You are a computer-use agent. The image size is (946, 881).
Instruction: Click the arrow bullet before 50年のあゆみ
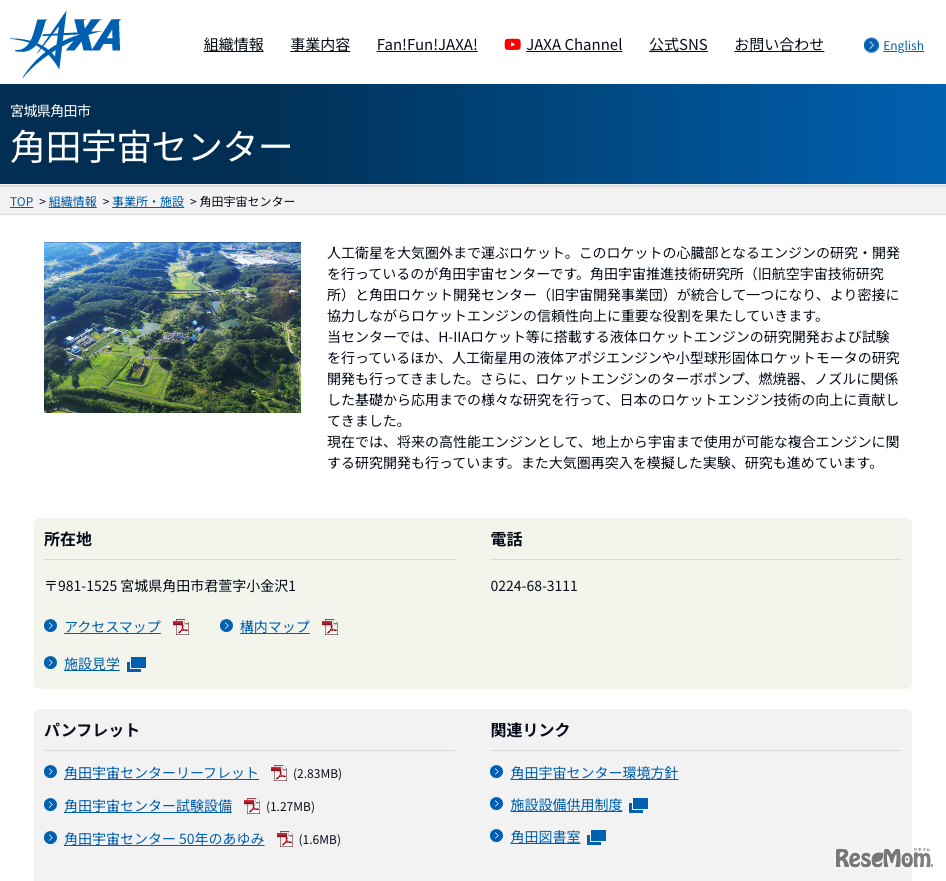(51, 838)
